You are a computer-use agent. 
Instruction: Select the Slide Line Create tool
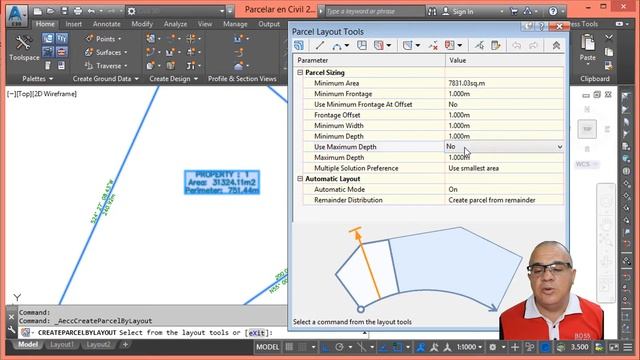click(x=379, y=45)
